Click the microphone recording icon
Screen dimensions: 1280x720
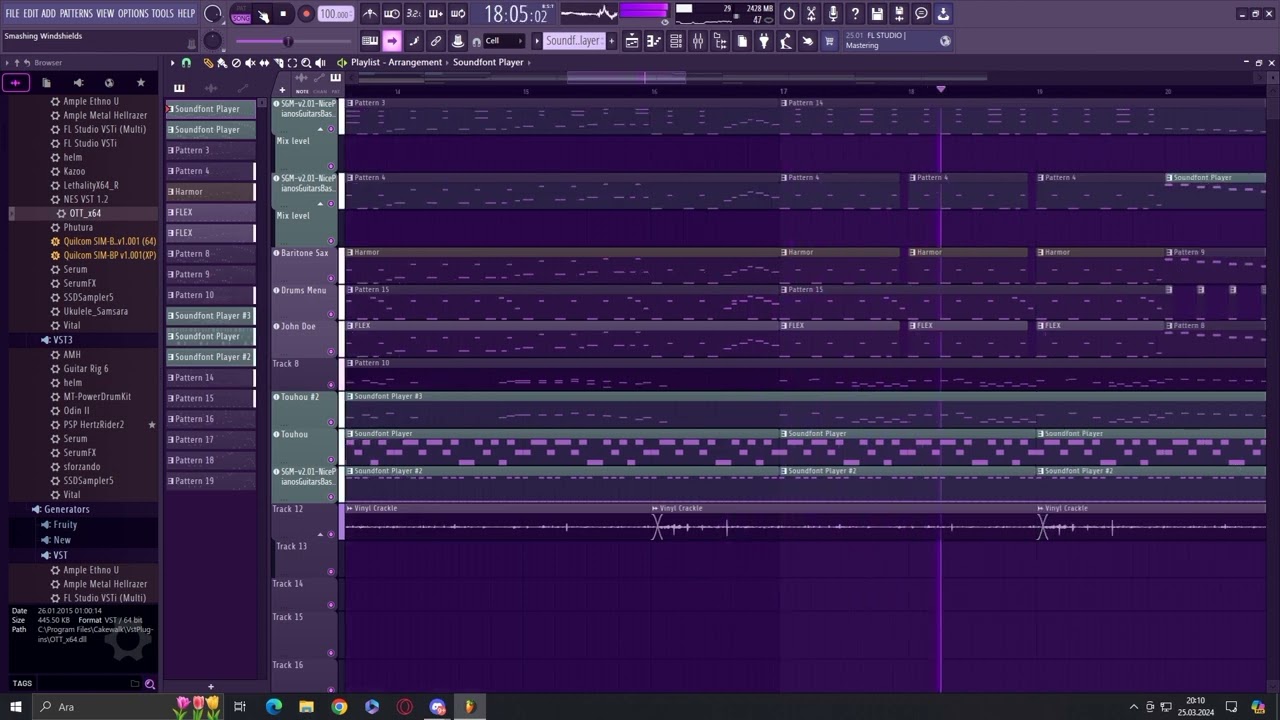[833, 14]
